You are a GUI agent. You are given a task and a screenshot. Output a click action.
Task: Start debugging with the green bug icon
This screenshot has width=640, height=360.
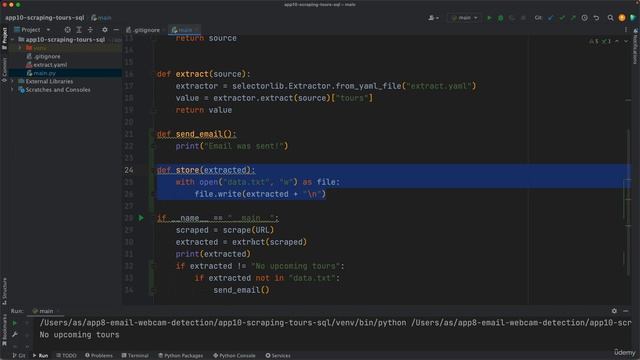(500, 18)
